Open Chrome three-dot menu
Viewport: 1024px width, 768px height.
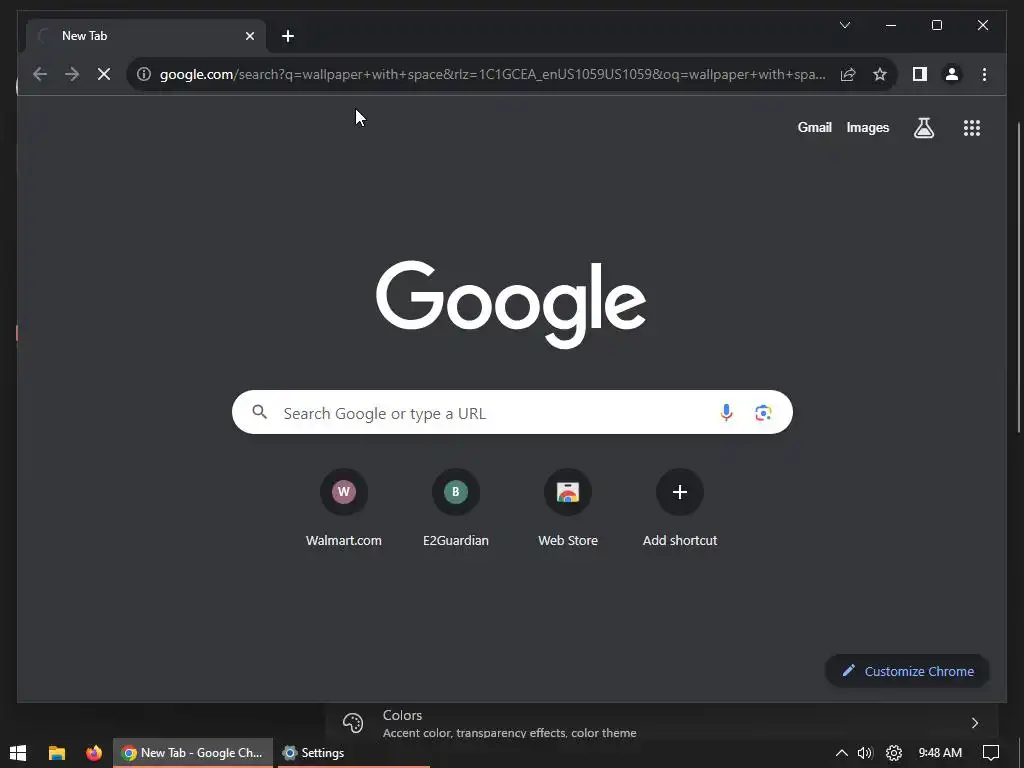(984, 74)
